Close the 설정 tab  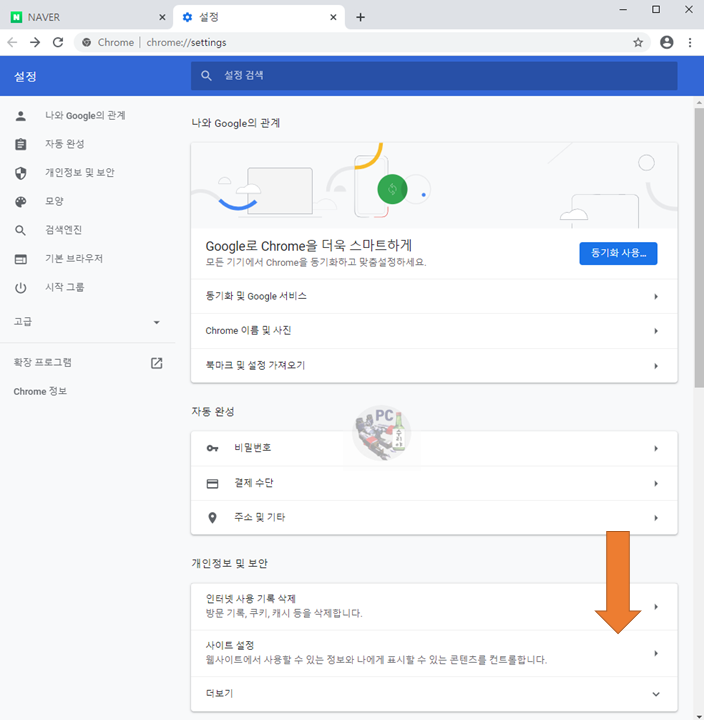[333, 17]
